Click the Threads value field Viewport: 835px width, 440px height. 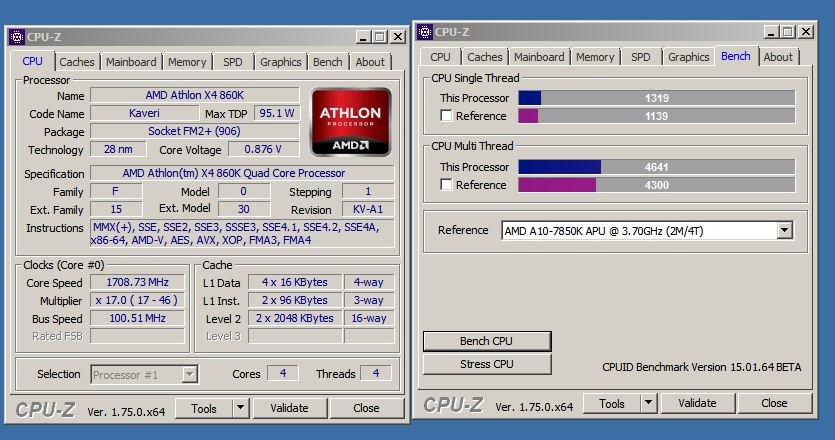(x=376, y=373)
